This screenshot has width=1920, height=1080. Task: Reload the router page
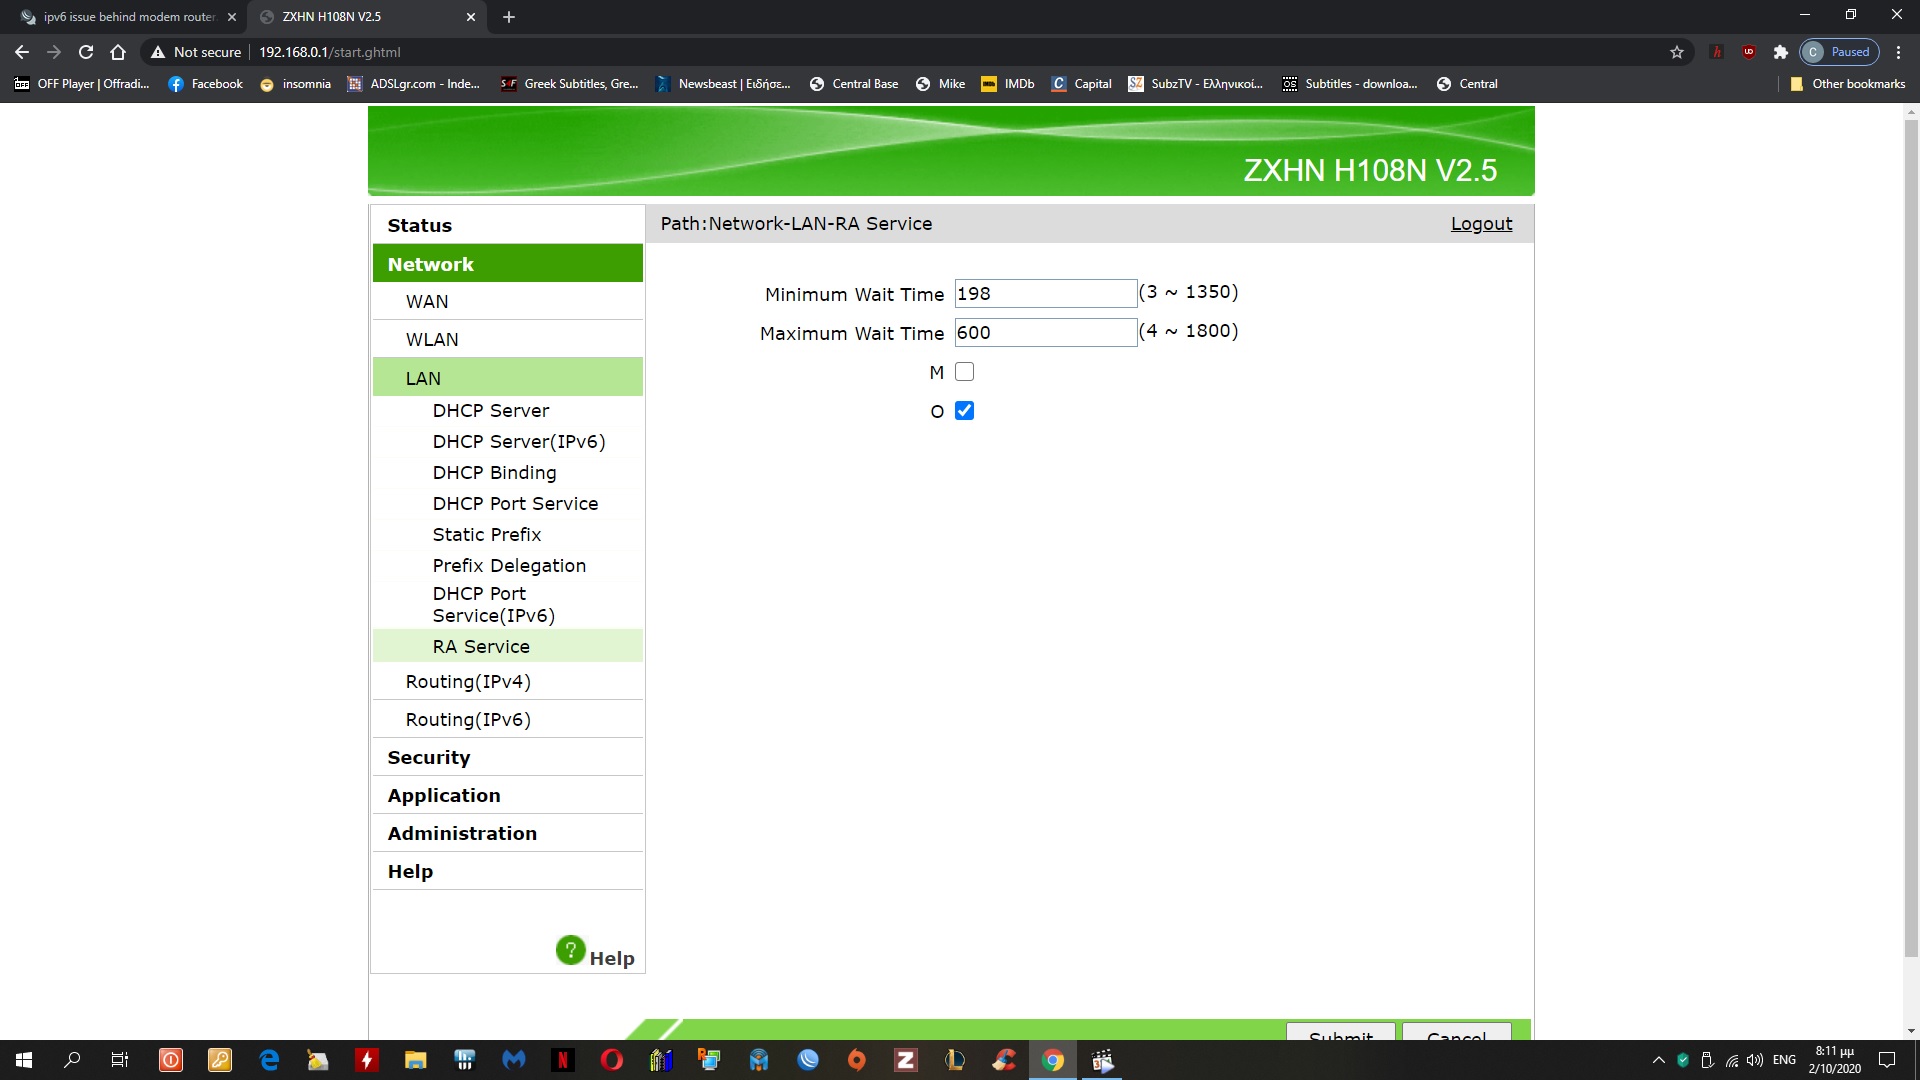click(86, 52)
